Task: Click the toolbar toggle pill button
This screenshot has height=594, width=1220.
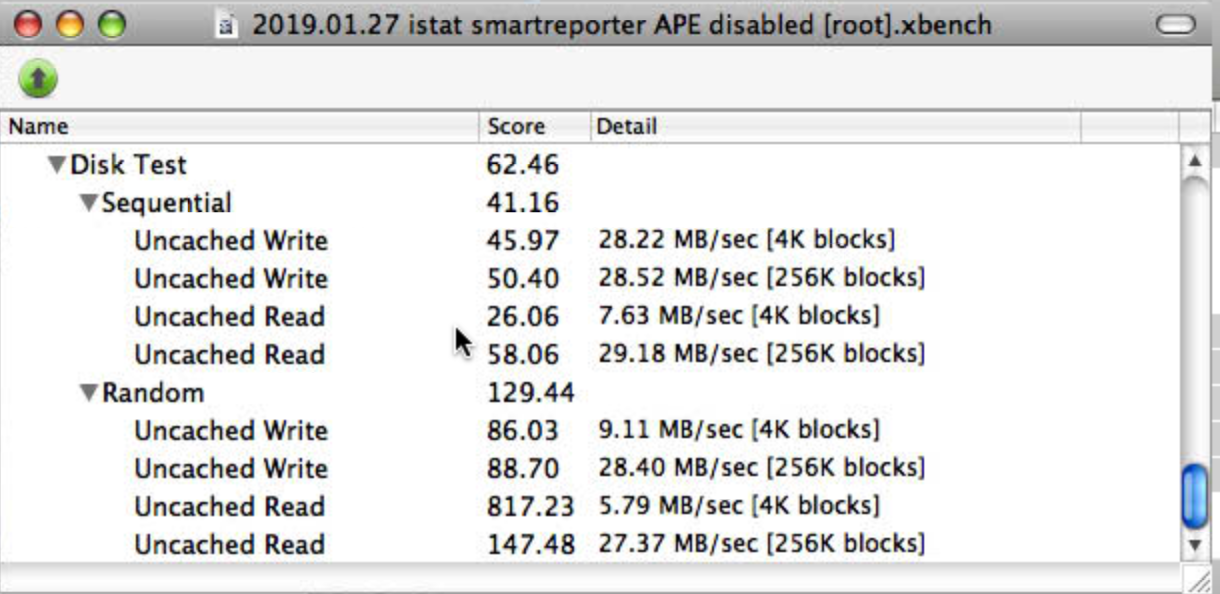Action: (x=1175, y=25)
